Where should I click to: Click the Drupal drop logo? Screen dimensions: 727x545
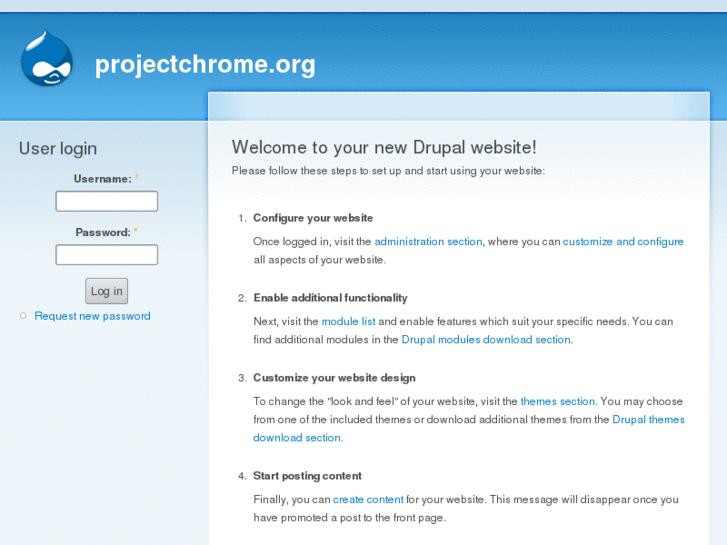point(47,58)
